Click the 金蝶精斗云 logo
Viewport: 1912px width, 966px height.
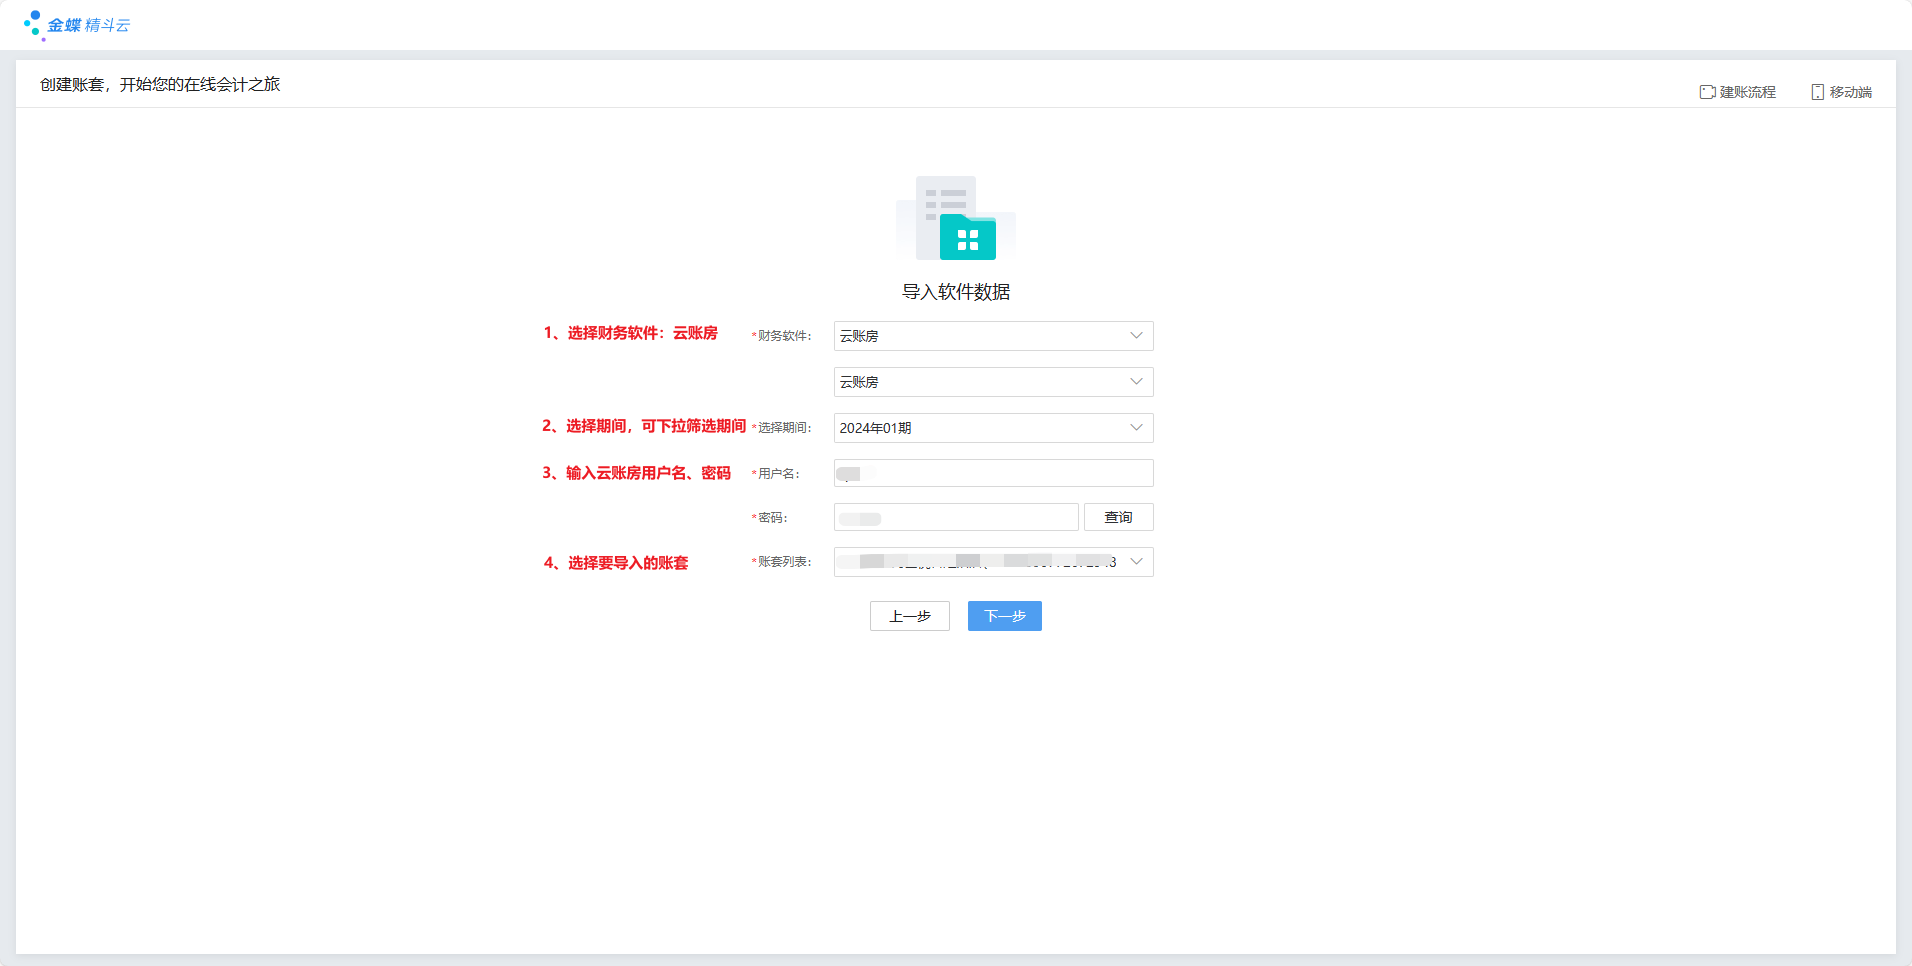click(x=78, y=25)
